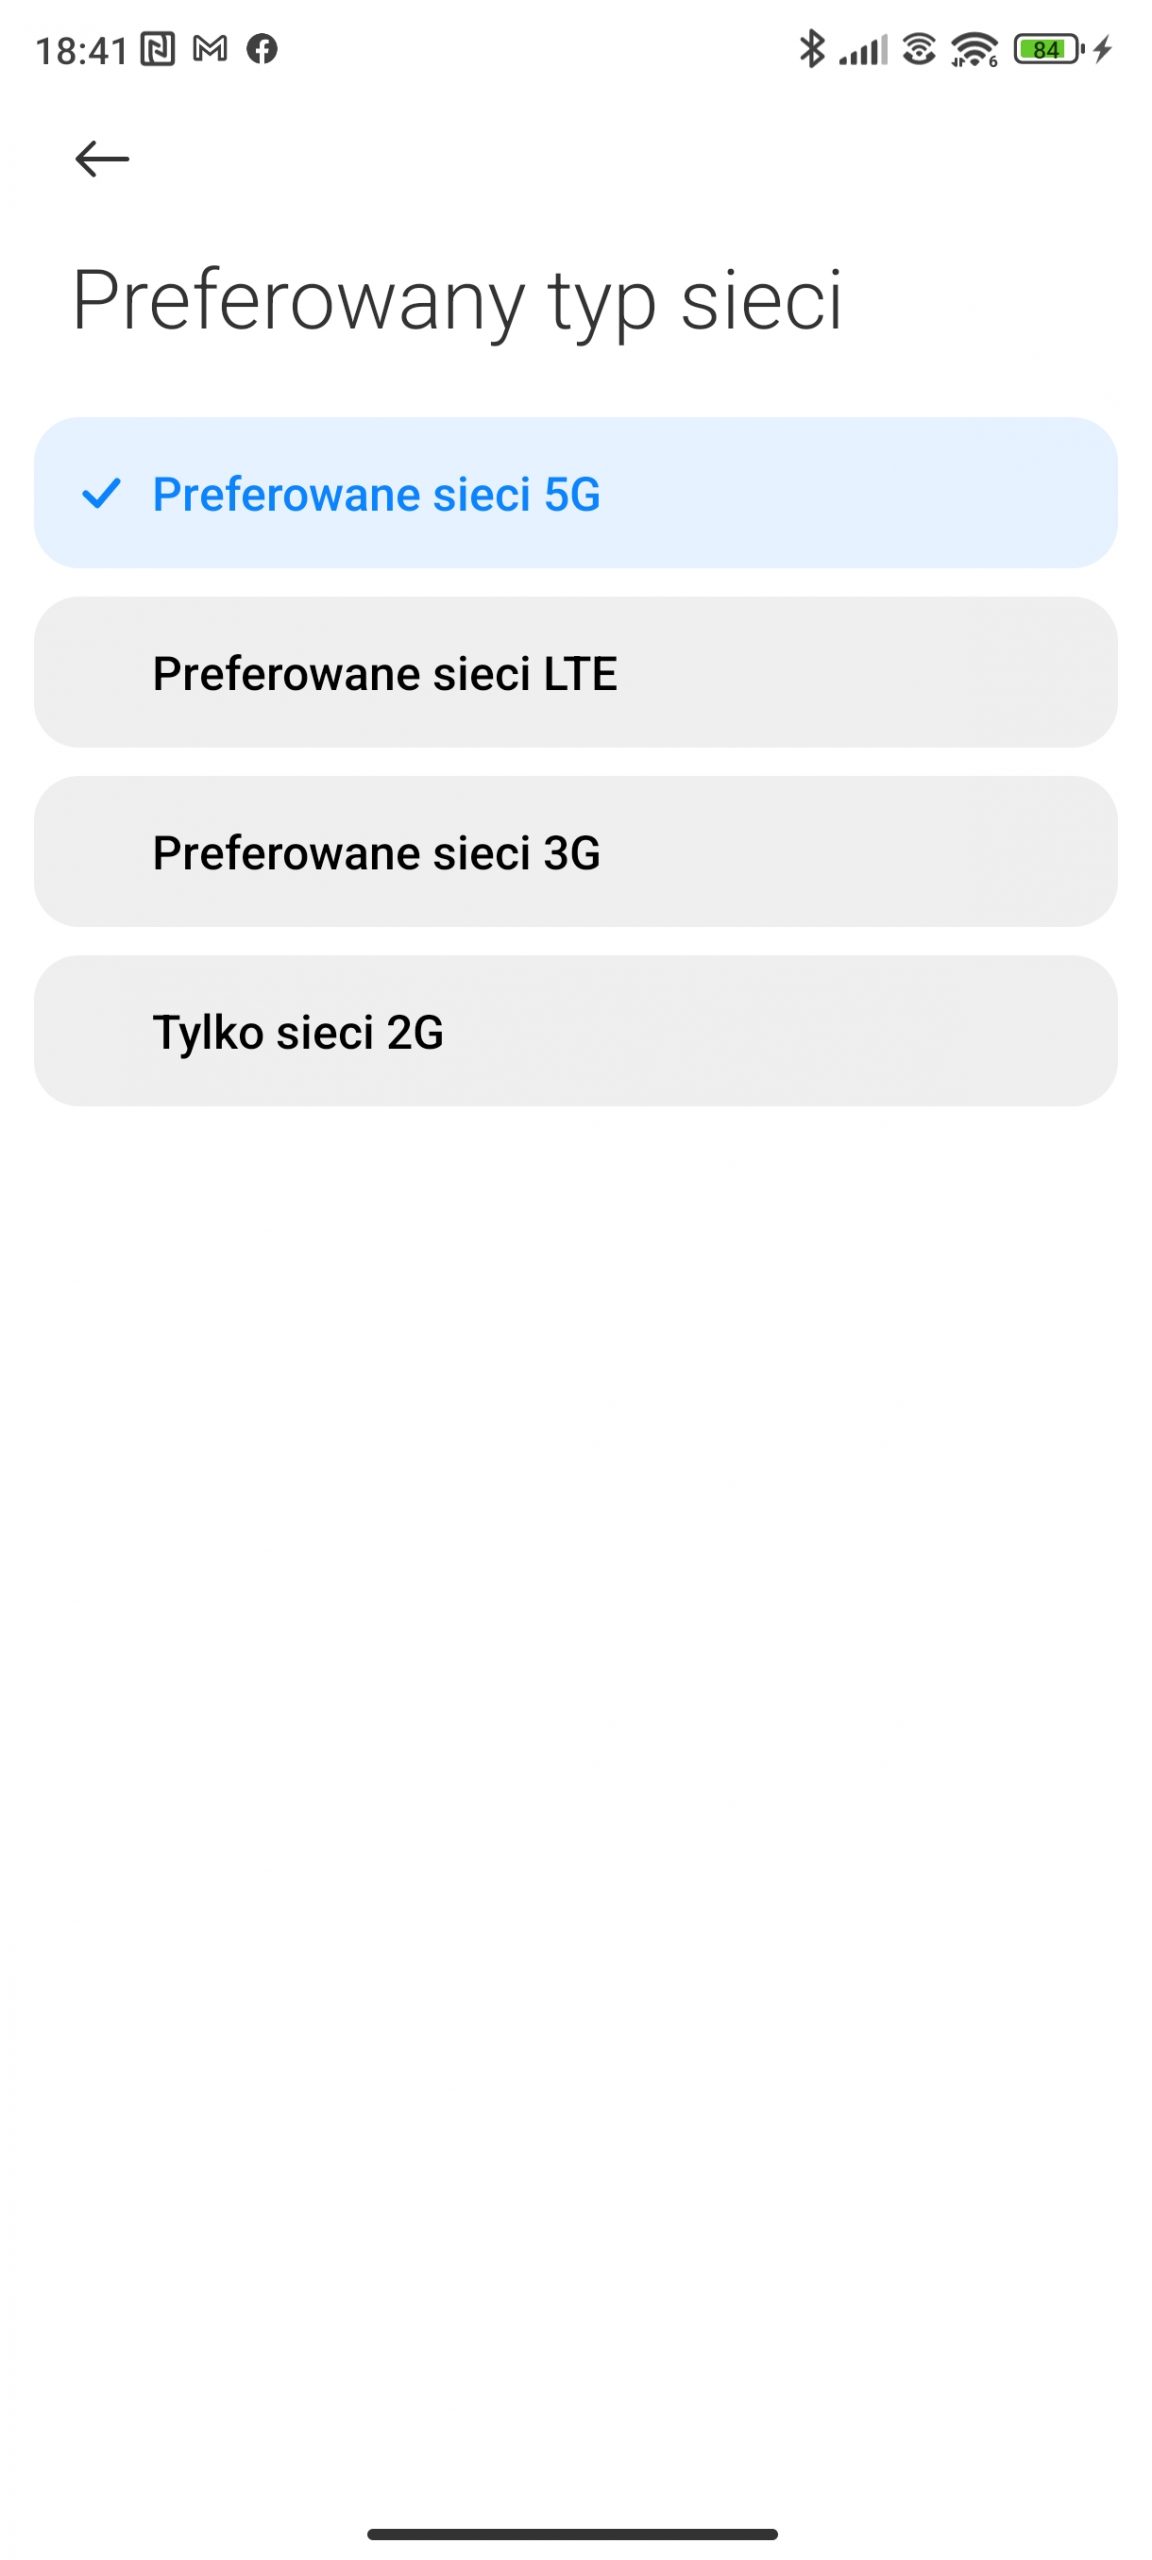
Task: Tap the charging lightning bolt icon
Action: click(x=1102, y=49)
